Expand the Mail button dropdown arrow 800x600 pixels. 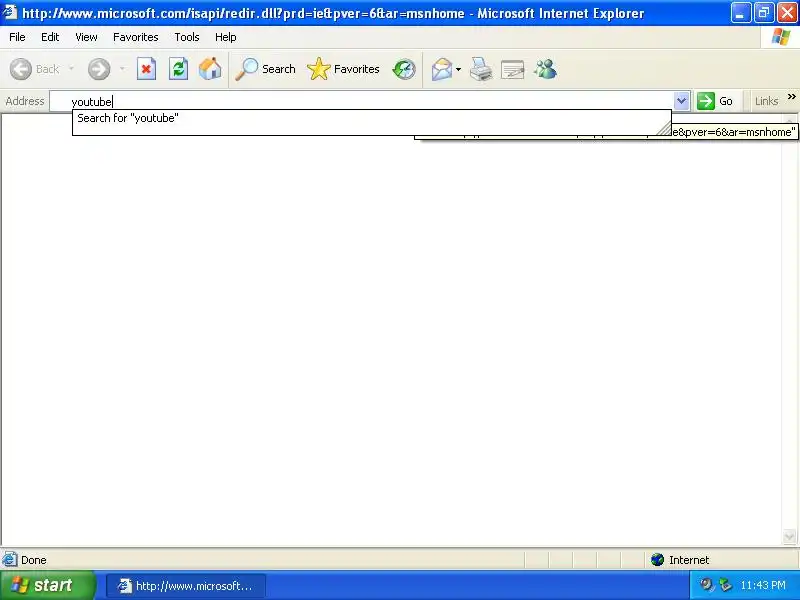pos(459,69)
